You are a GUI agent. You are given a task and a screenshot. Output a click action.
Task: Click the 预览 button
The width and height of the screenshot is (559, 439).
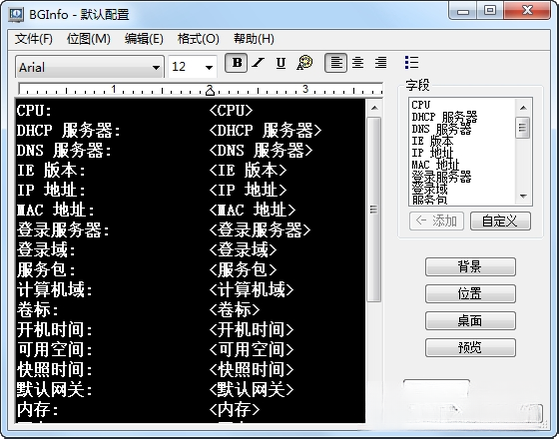(x=470, y=347)
